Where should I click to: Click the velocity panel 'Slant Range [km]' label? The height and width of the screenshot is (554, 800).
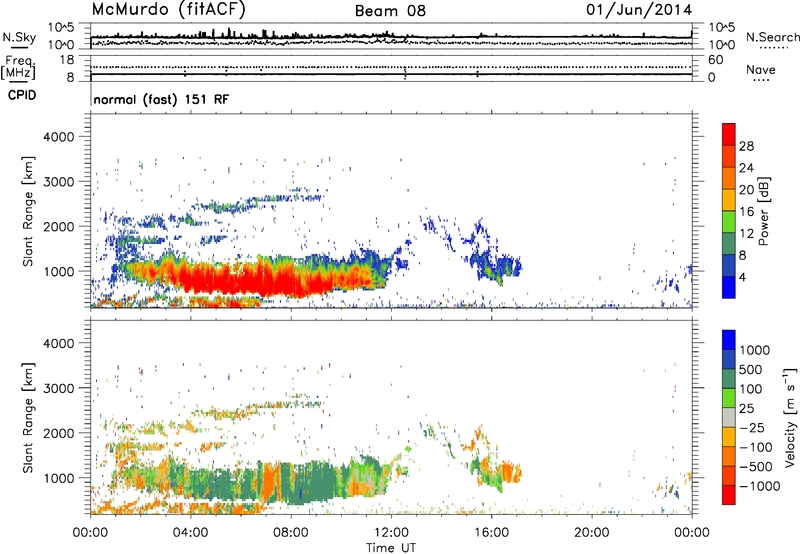point(28,417)
